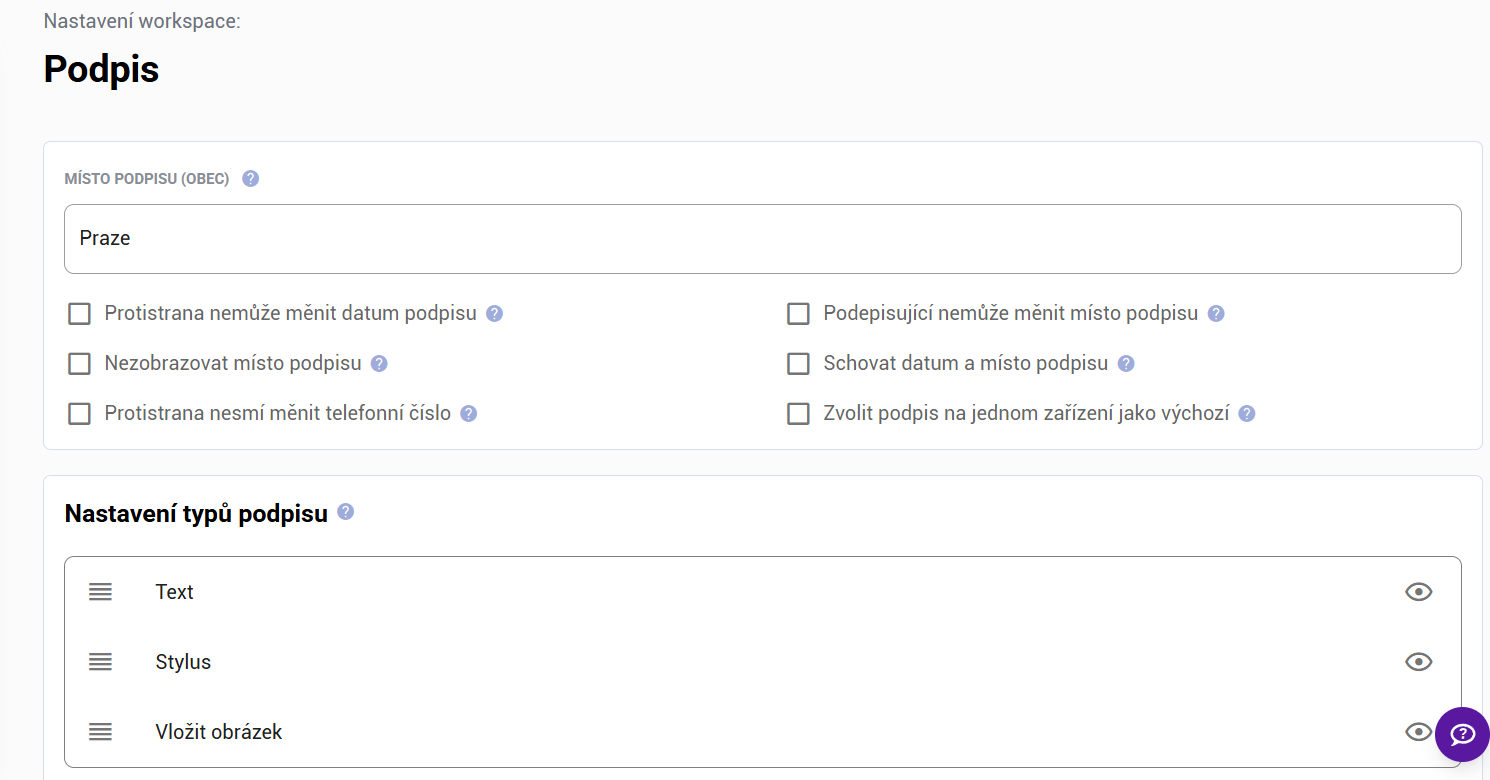
Task: Click help icon beside Protistrana nesmí měnit telefonní číslo
Action: [469, 414]
